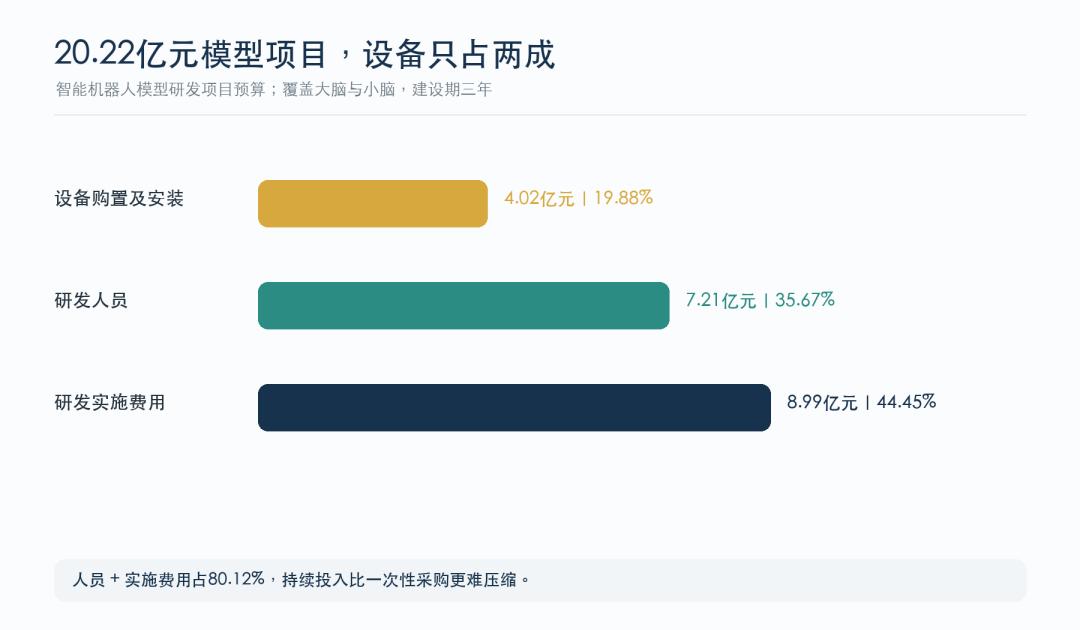
Task: Click the 8.99亿元 | 44.45% value label
Action: [x=861, y=402]
